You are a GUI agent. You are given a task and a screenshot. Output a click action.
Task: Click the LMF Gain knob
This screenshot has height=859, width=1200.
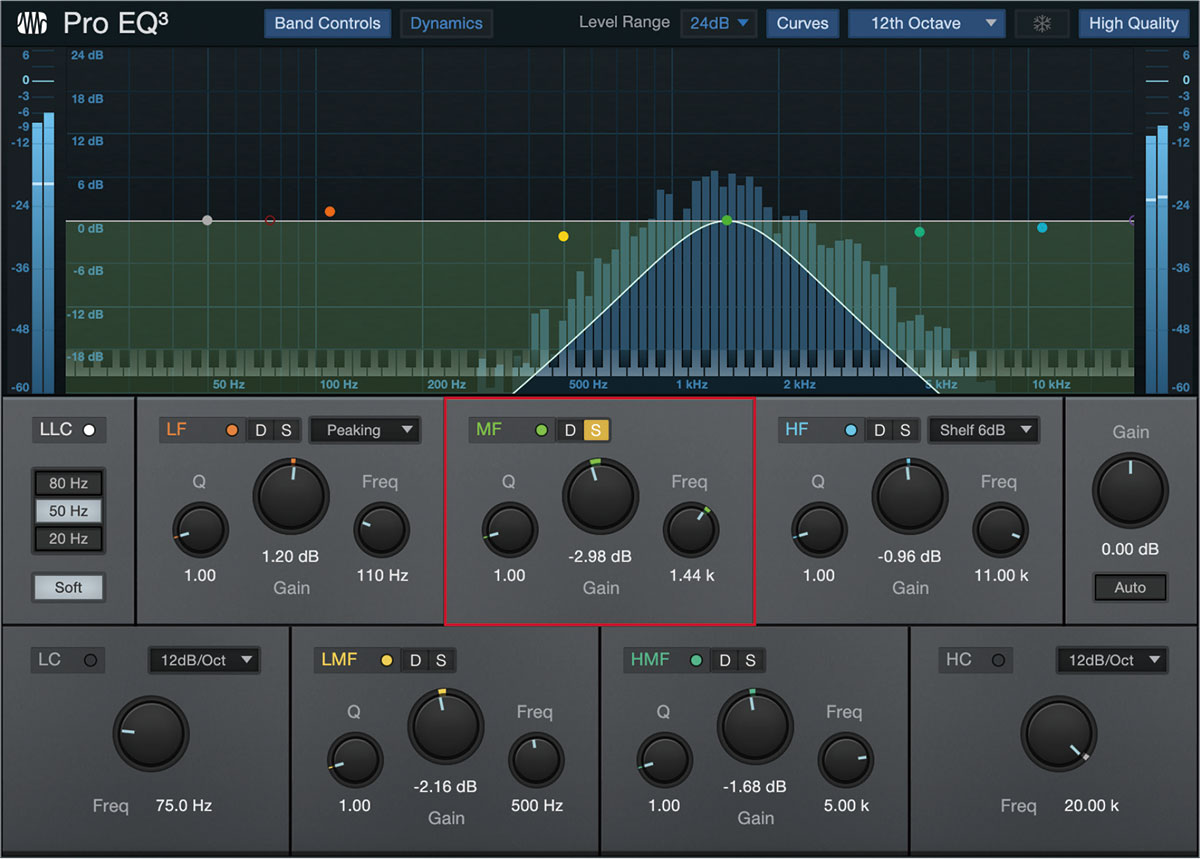point(445,726)
